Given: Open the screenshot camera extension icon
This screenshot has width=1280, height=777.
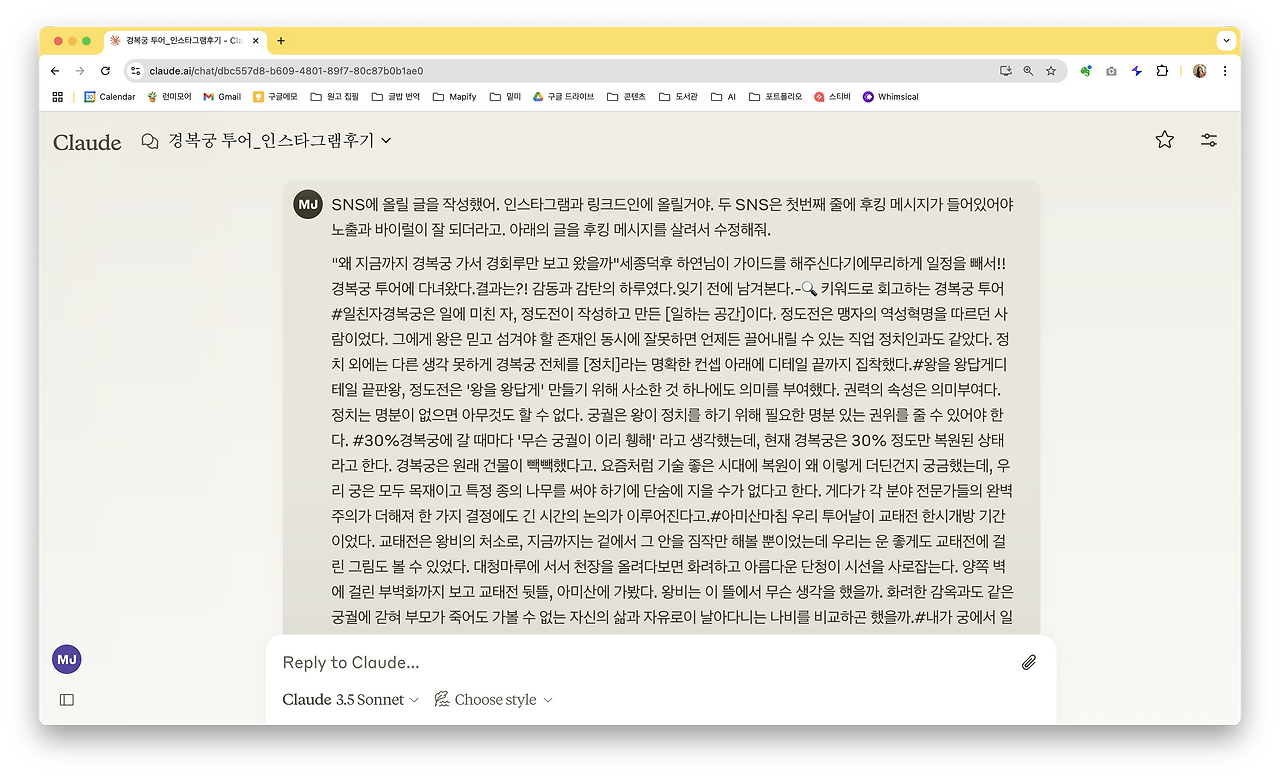Looking at the screenshot, I should pyautogui.click(x=1111, y=71).
